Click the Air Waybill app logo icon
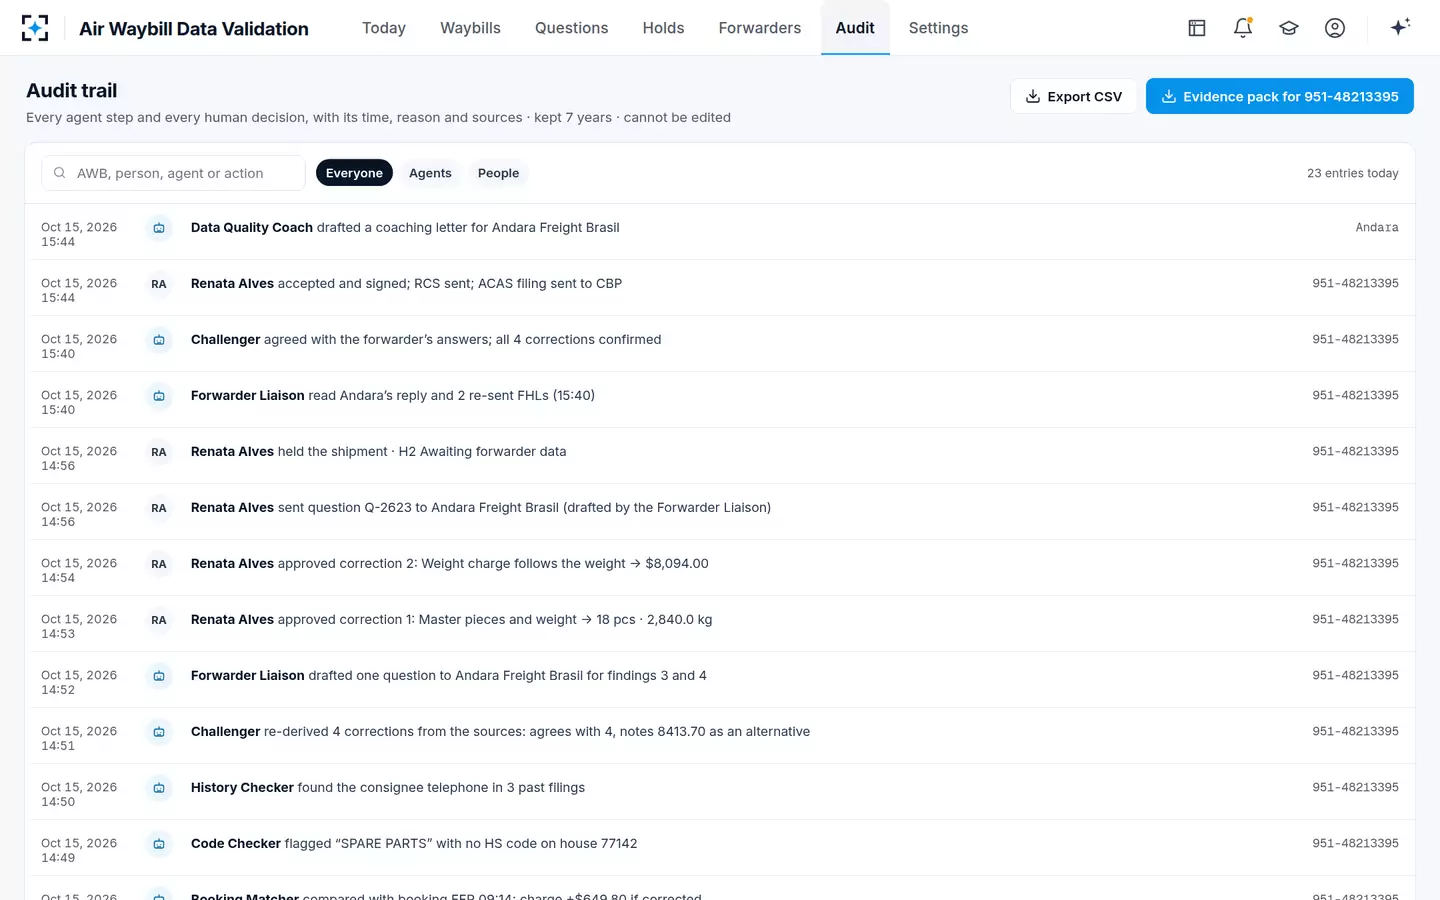The height and width of the screenshot is (900, 1440). (35, 28)
